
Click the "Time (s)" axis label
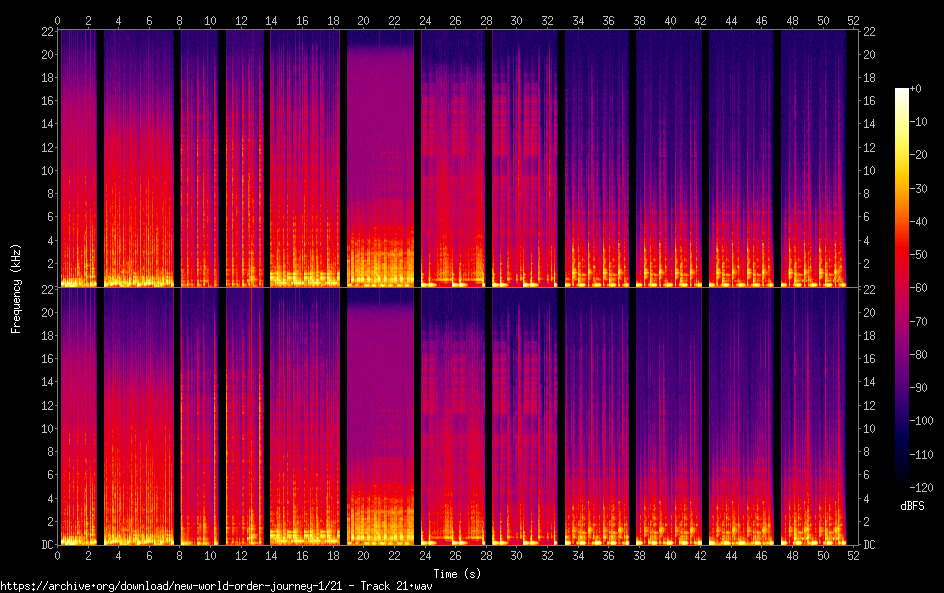coord(456,573)
